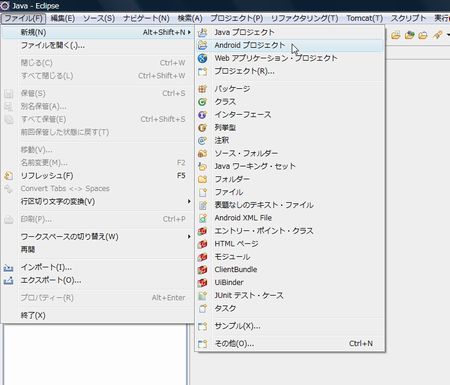Choose その他(O)... entry
Screen dimensions: 450x385
point(290,344)
